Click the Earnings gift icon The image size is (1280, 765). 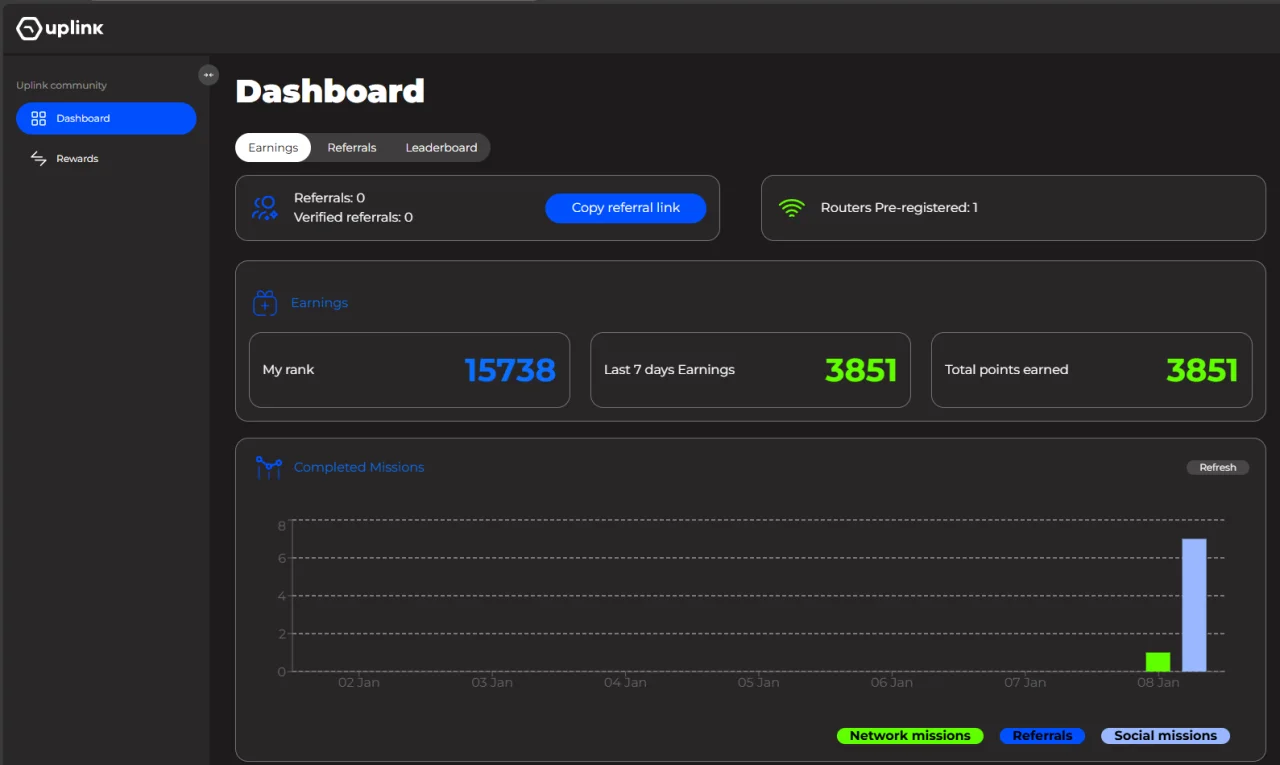coord(265,303)
